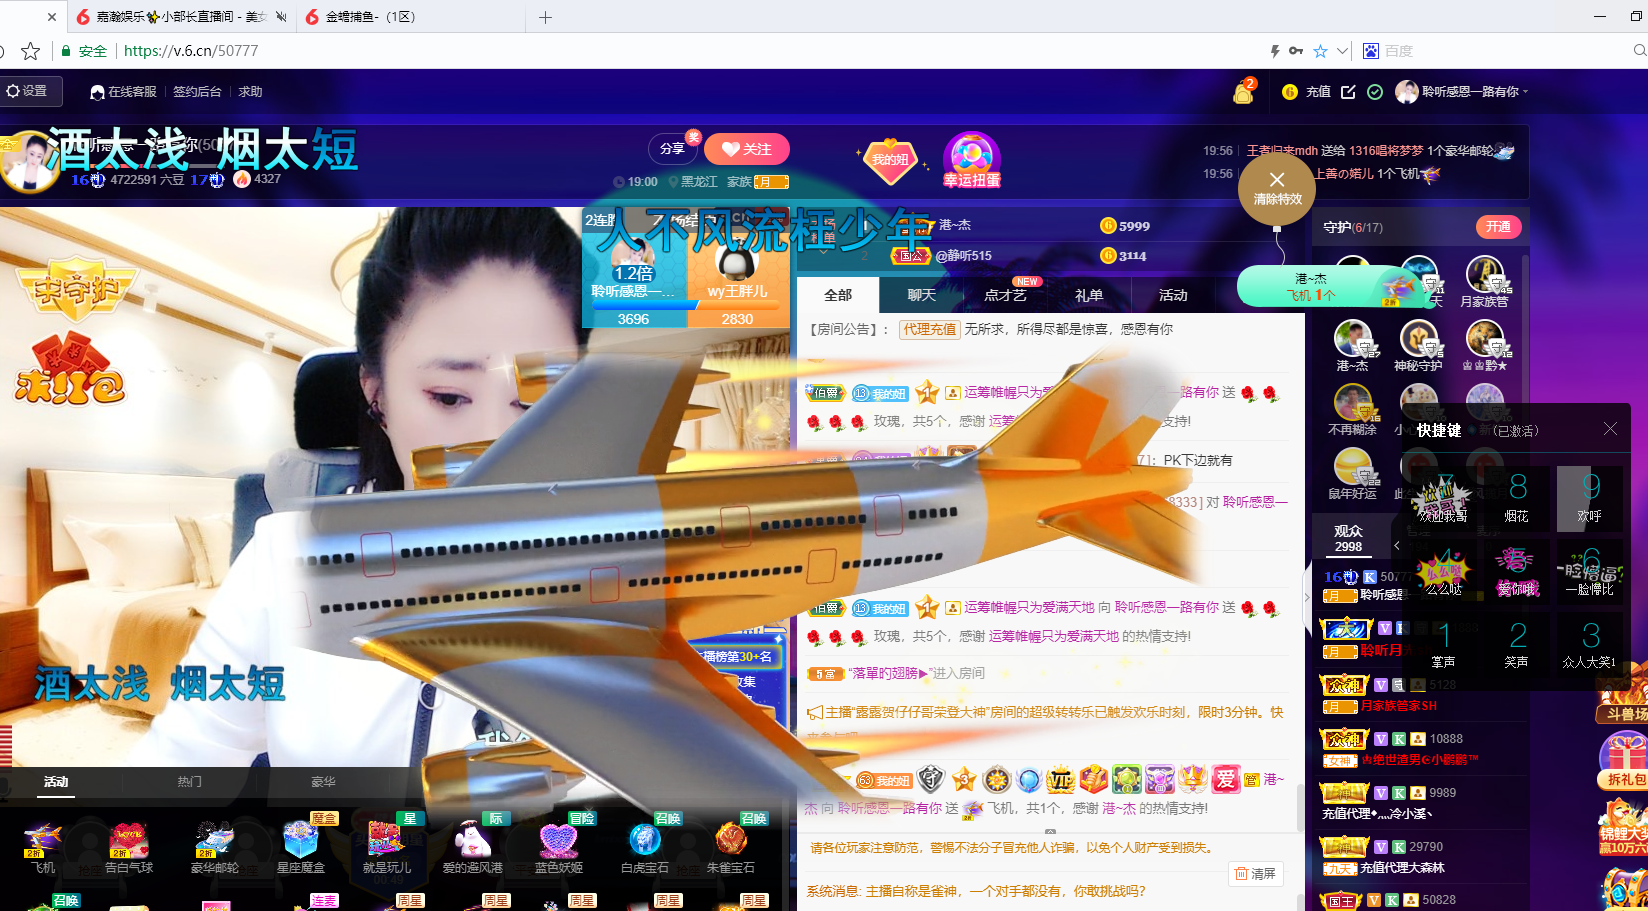1648x911 pixels.
Task: Click 开通 to activate guardian
Action: pos(1498,227)
